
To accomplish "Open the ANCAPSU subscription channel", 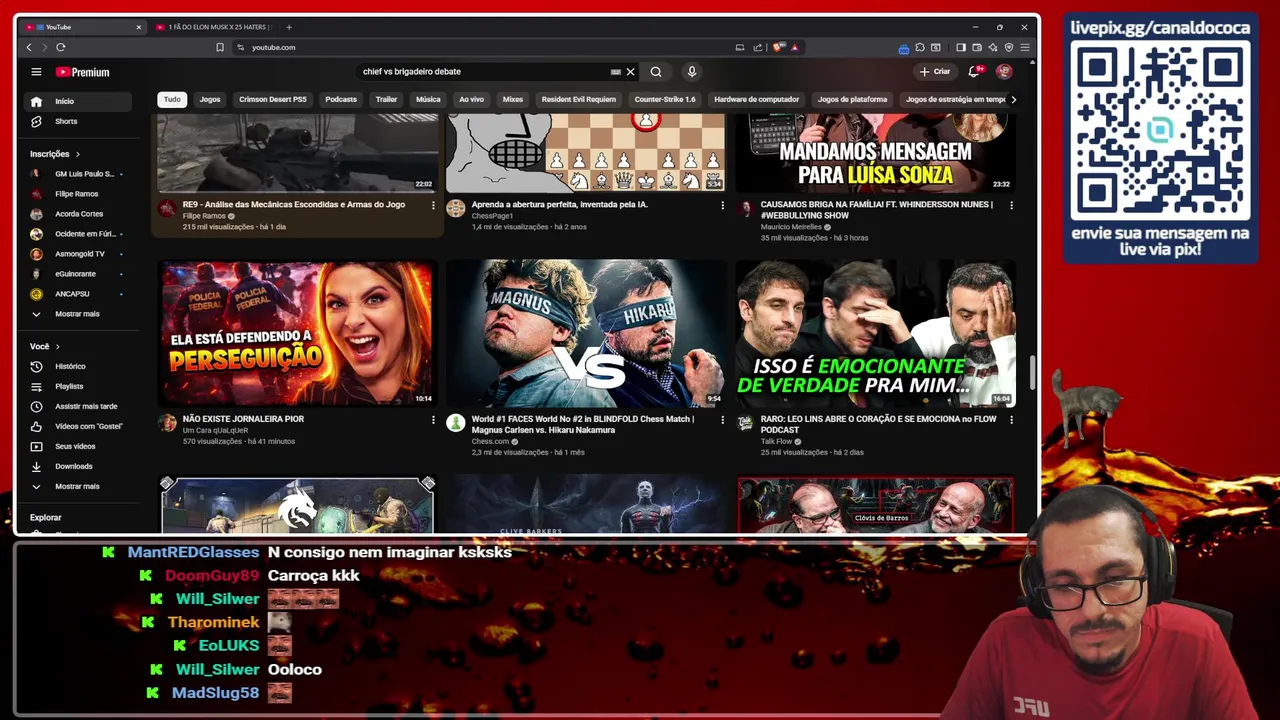I will (77, 294).
